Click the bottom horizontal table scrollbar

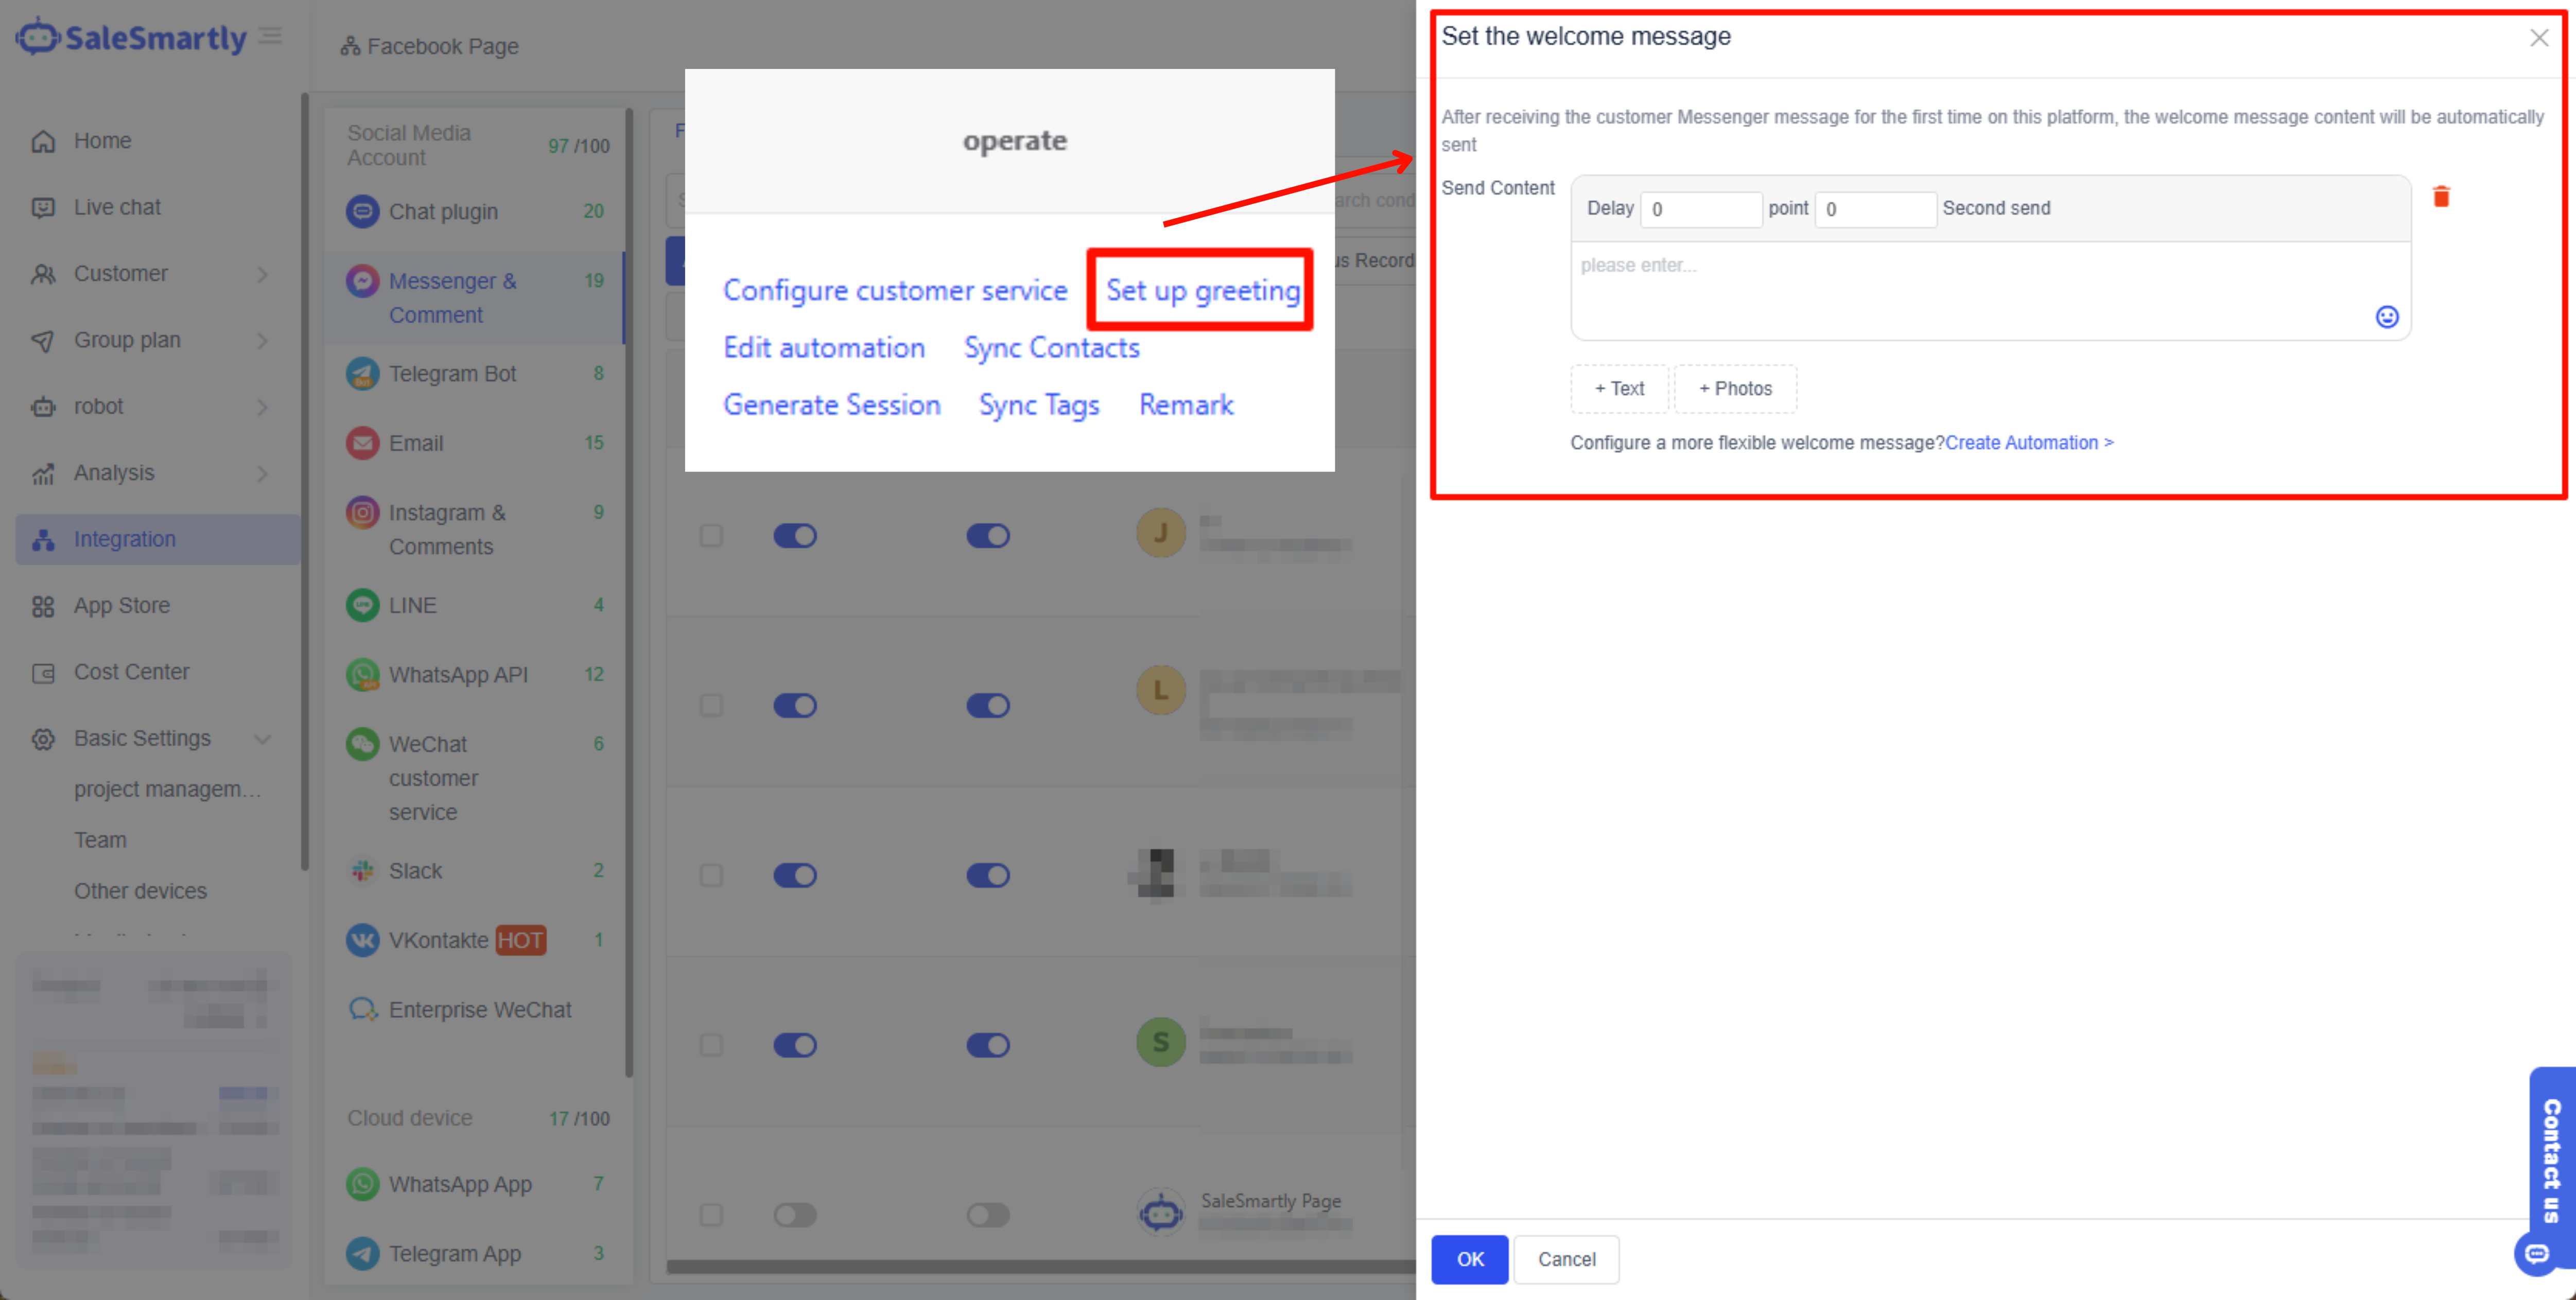coord(1040,1267)
